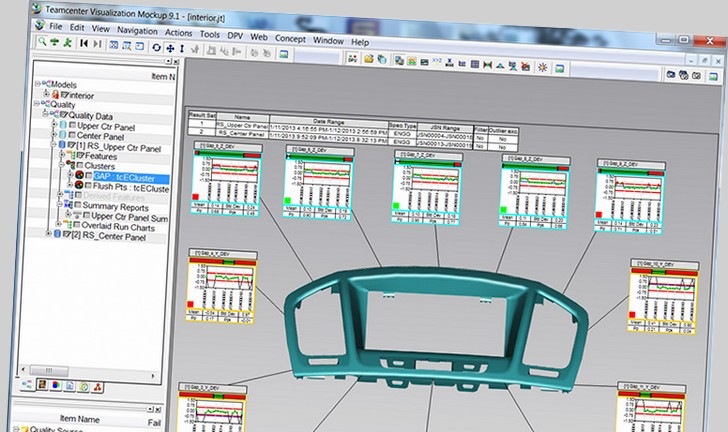Viewport: 728px width, 432px height.
Task: Select the Upper Ctr Panel Sum report item
Action: [x=130, y=217]
